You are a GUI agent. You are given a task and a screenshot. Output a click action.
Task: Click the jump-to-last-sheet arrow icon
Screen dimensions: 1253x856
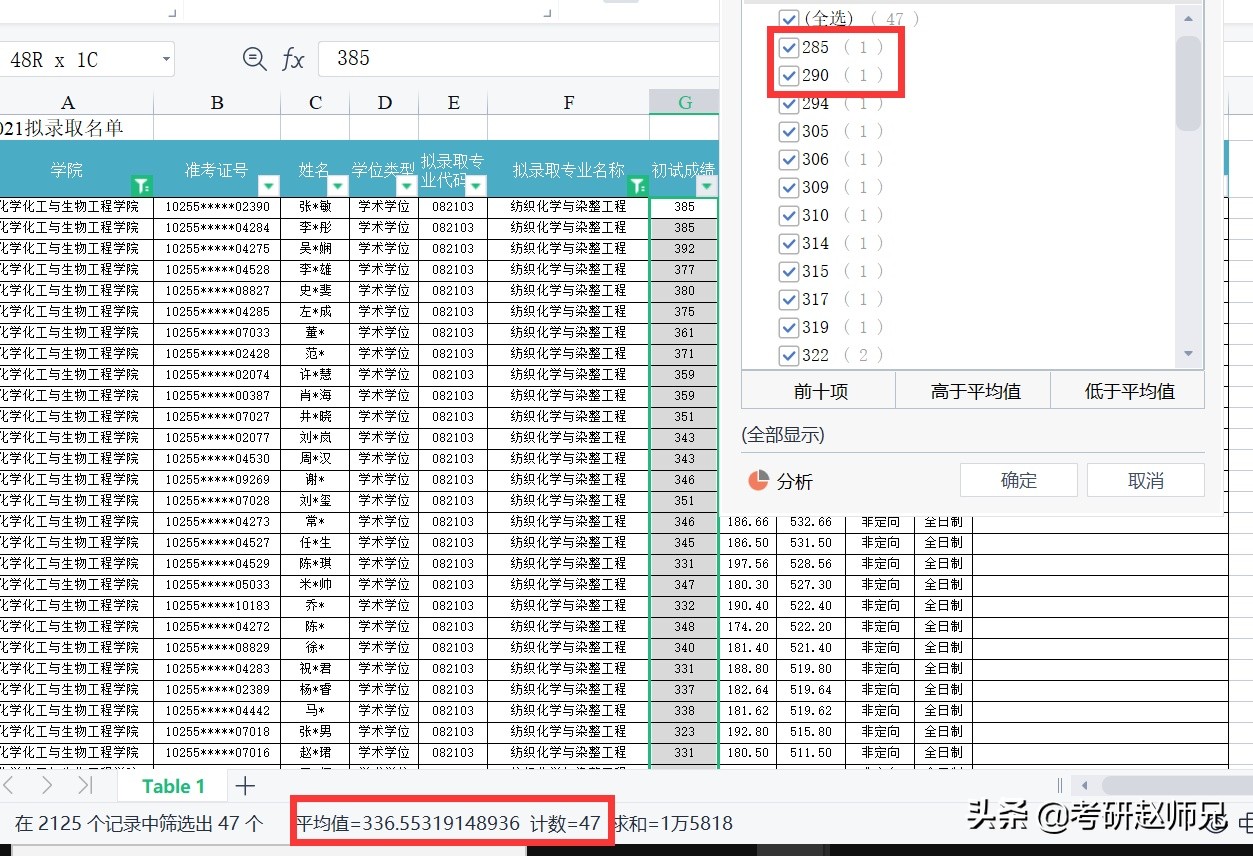(x=85, y=786)
